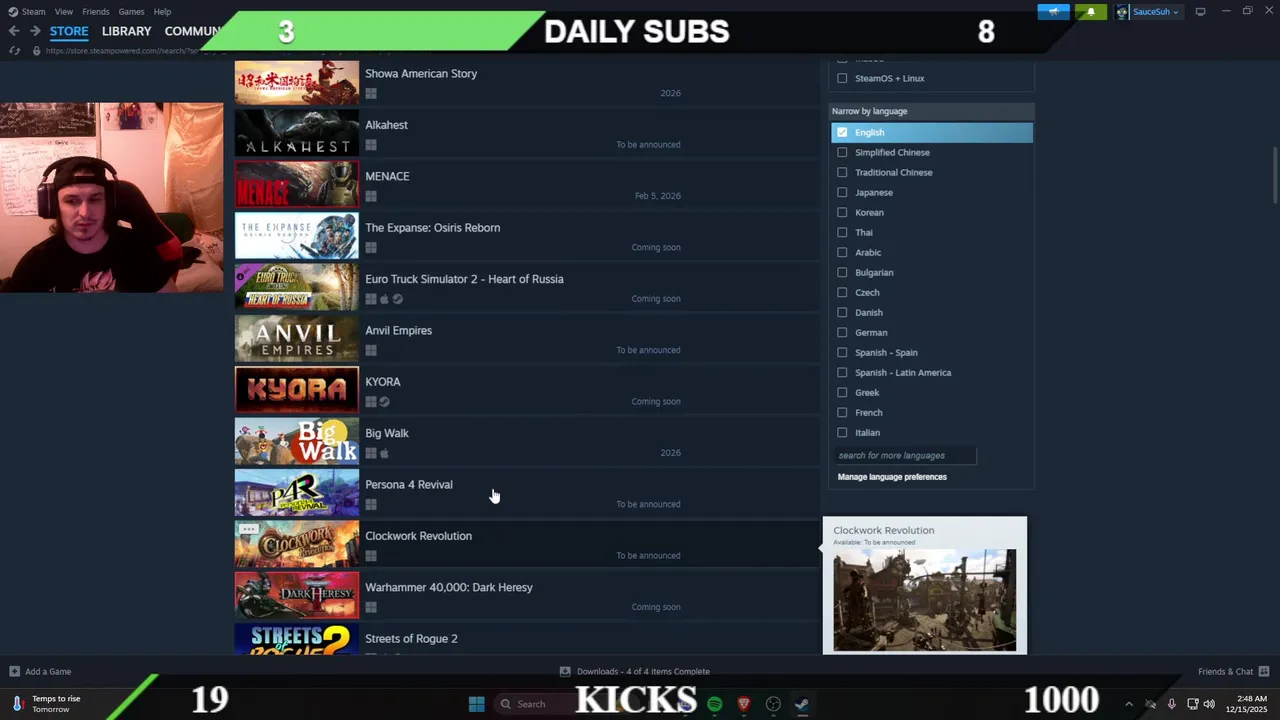Open Steam announcements megaphone icon
Viewport: 1280px width, 720px height.
pos(1053,12)
